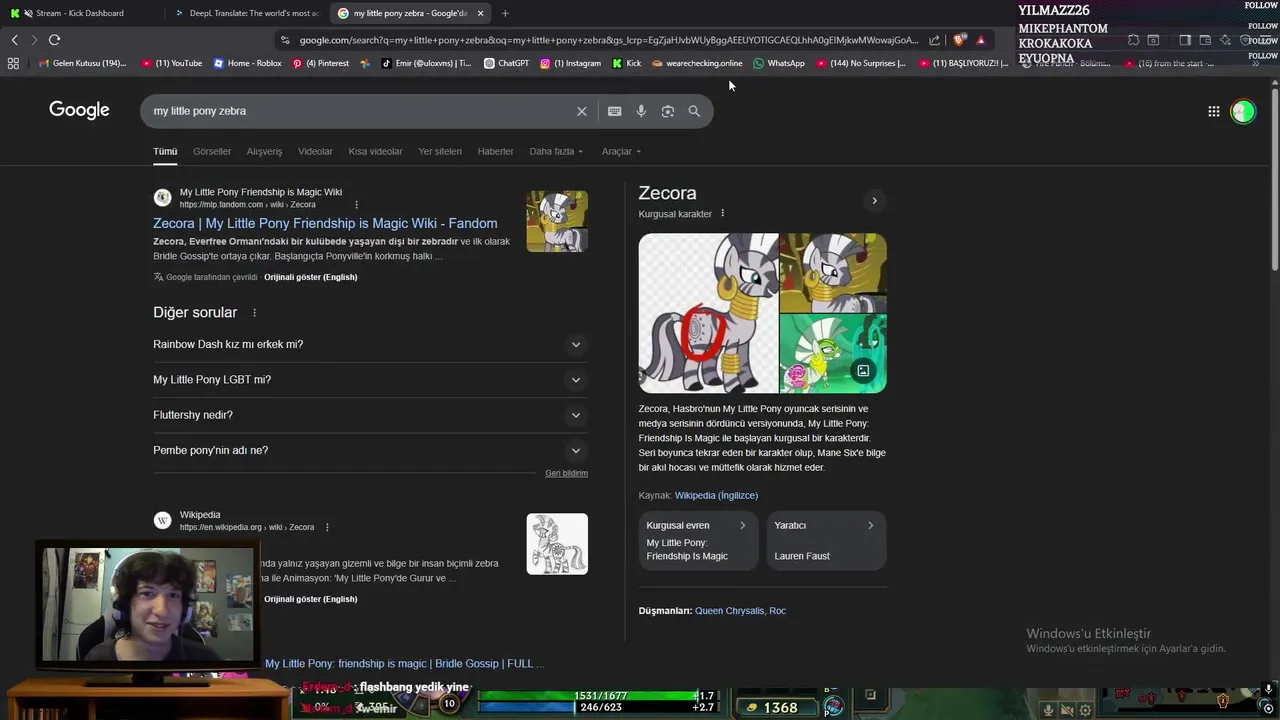The width and height of the screenshot is (1280, 720).
Task: Open the Brave Wallet icon
Action: click(x=1205, y=40)
